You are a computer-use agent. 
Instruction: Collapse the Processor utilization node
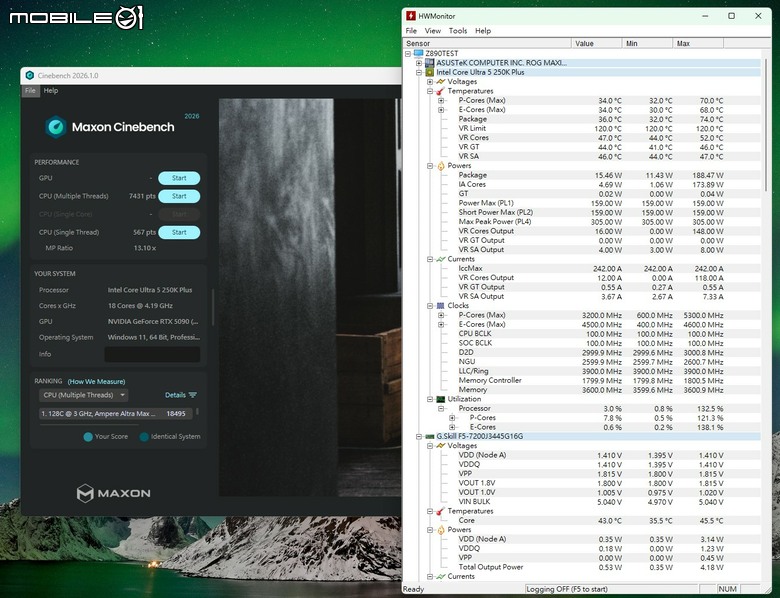441,408
